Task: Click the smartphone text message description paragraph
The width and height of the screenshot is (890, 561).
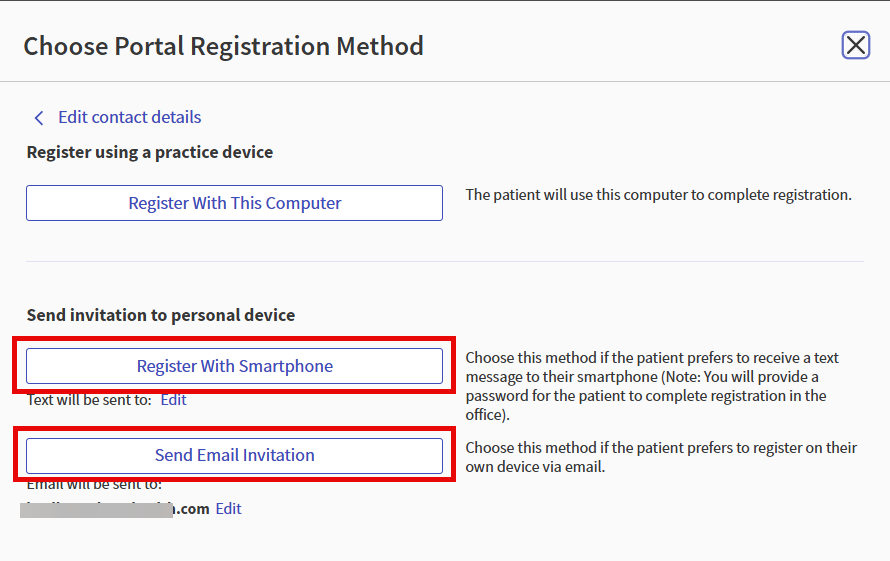Action: click(652, 386)
